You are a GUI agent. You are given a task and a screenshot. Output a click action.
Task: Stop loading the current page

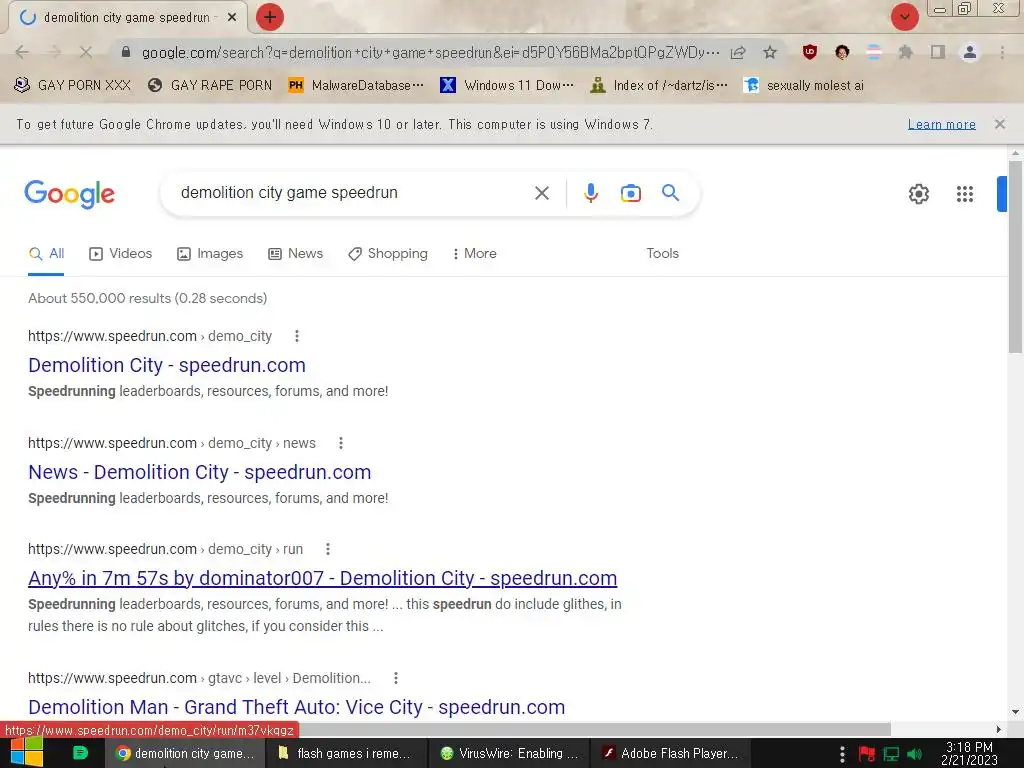coord(86,52)
